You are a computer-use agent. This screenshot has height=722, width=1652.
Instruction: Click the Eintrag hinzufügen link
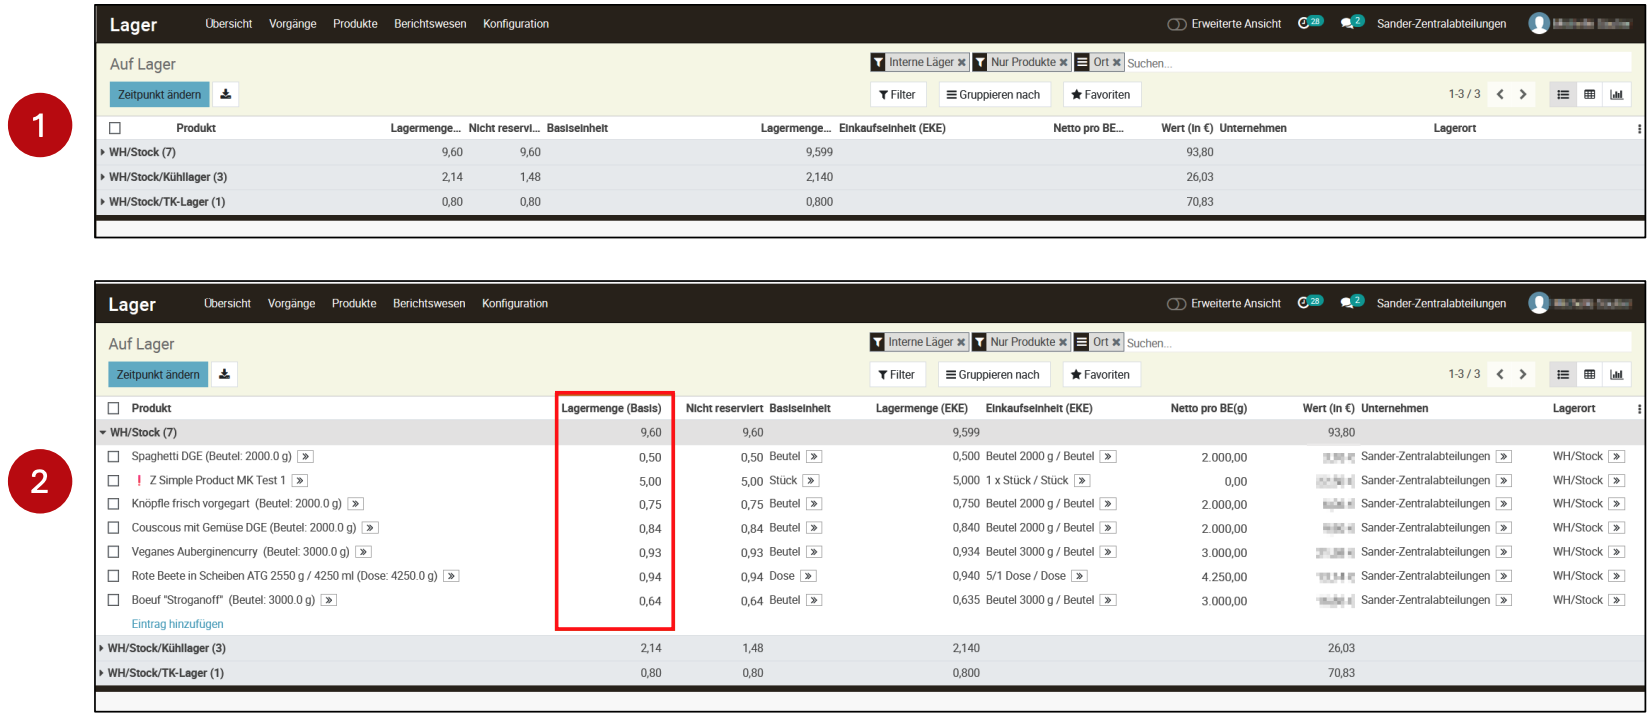pos(177,624)
